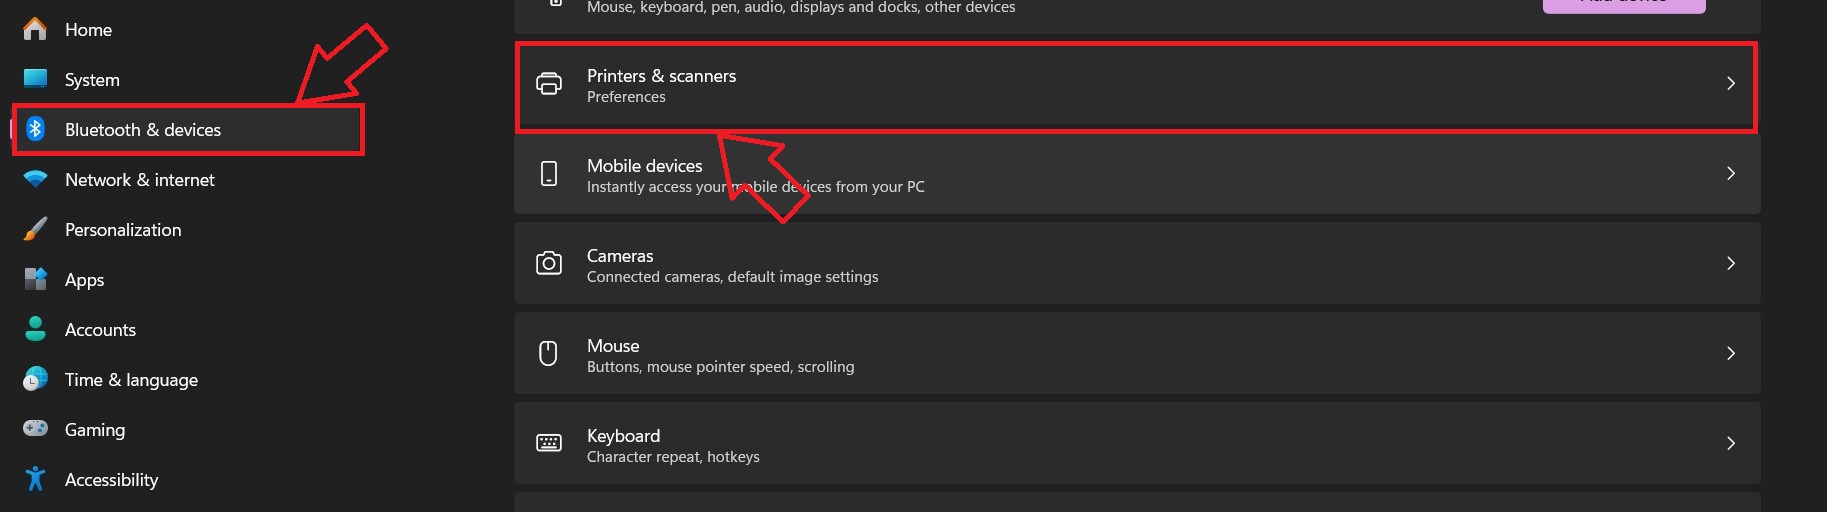This screenshot has height=512, width=1827.
Task: Go to Accessibility settings page
Action: click(x=111, y=480)
